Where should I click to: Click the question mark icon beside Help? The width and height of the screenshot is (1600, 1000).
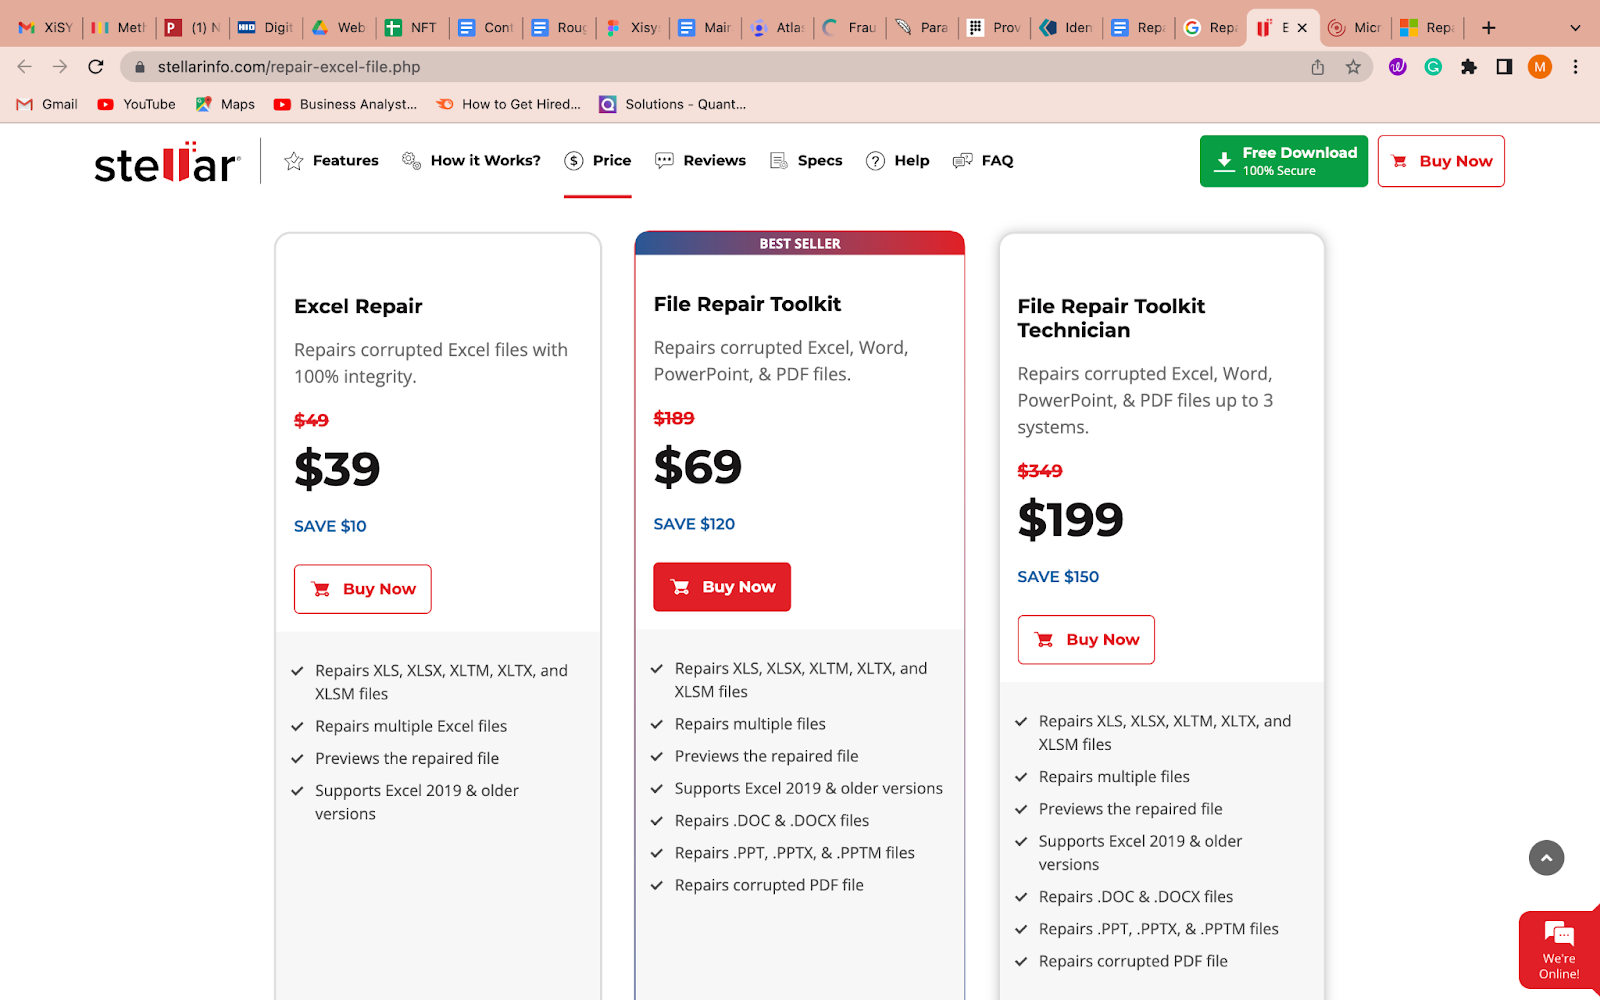pyautogui.click(x=875, y=161)
